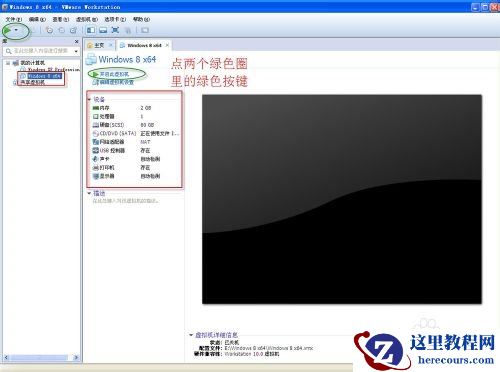
Task: Collapse the 我的计算机 (My Computer) tree node
Action: 8,63
